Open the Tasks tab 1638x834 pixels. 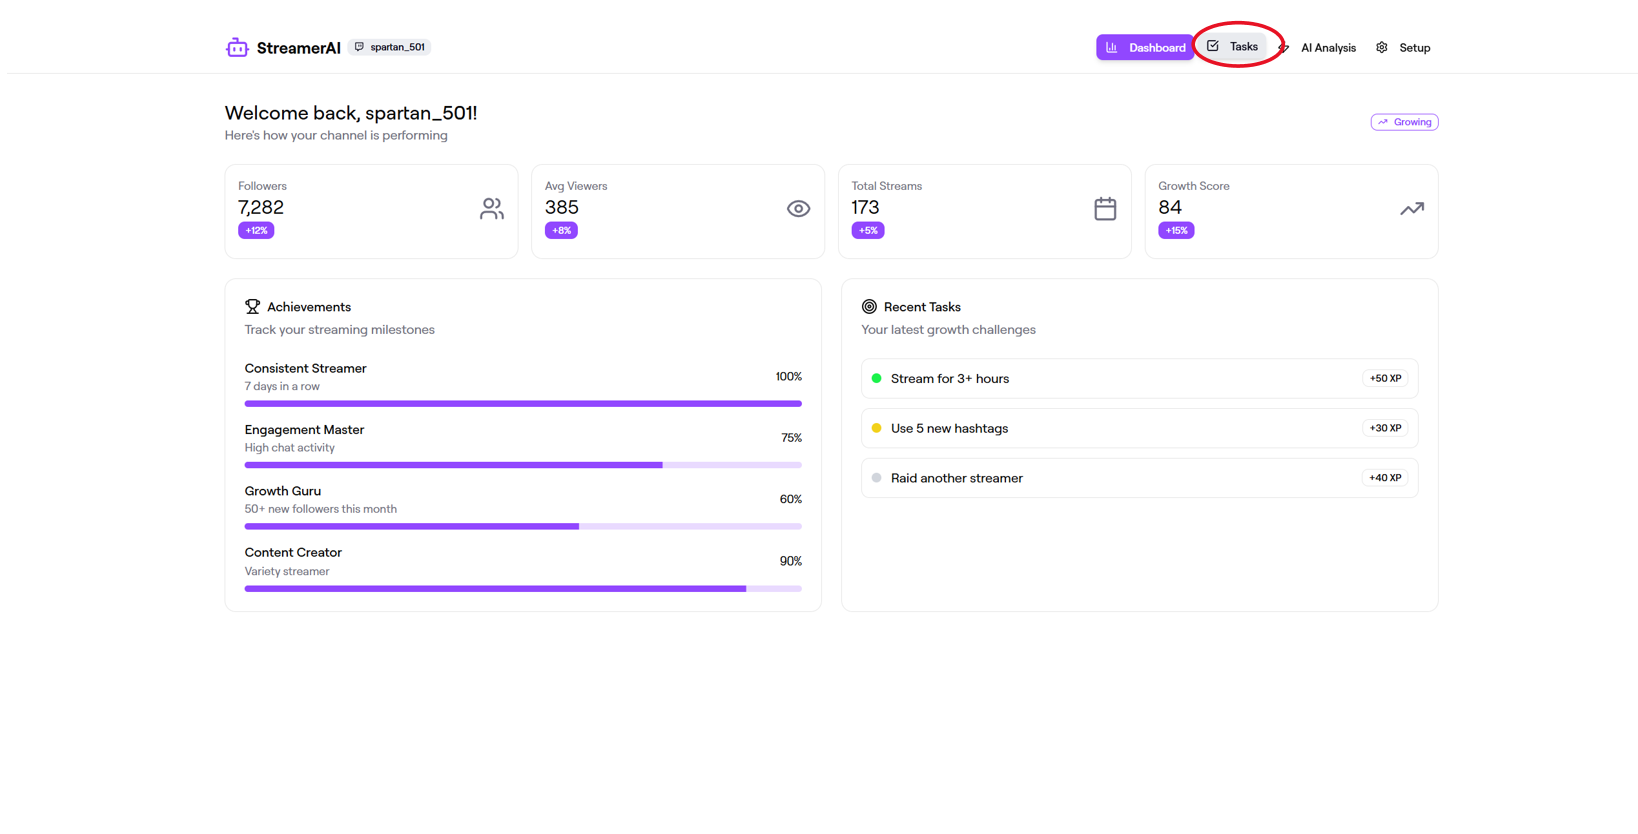1233,46
